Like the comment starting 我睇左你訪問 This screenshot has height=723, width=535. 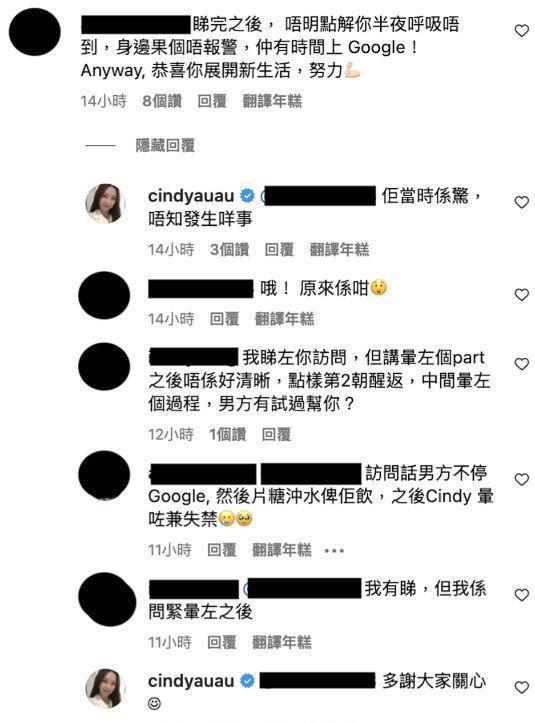pos(521,364)
